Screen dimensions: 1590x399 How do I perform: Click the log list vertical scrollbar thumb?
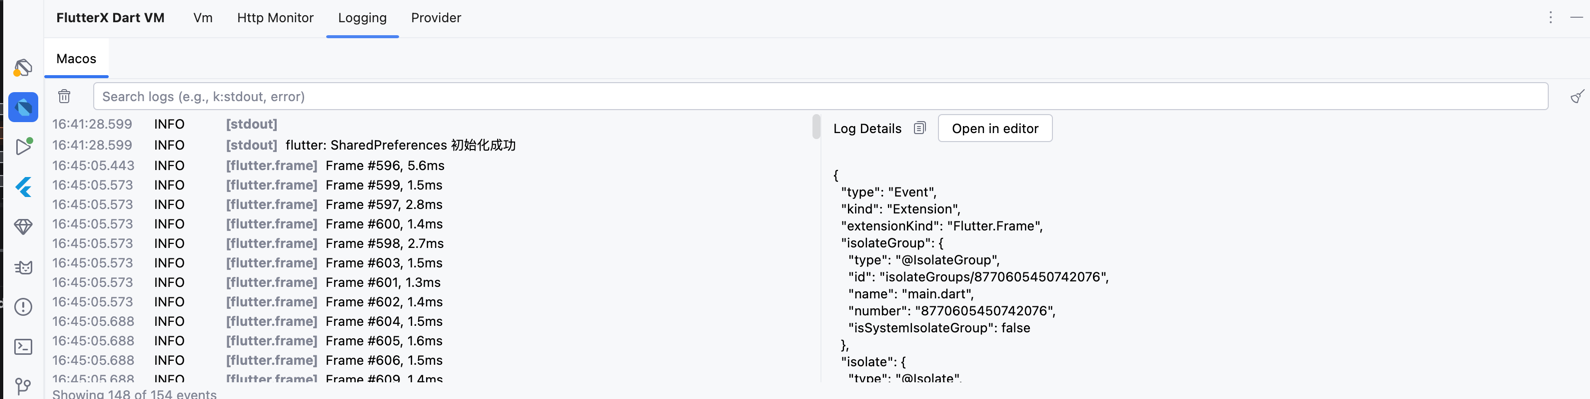(816, 126)
